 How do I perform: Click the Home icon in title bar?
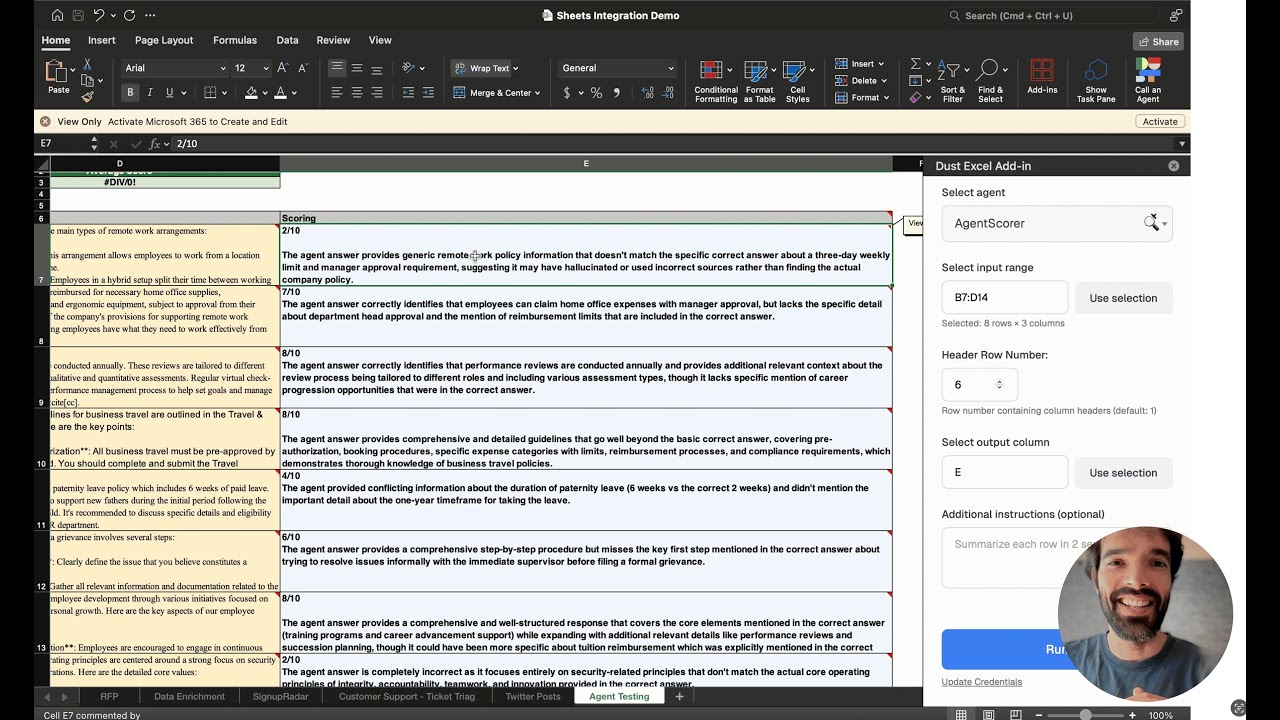click(x=57, y=15)
